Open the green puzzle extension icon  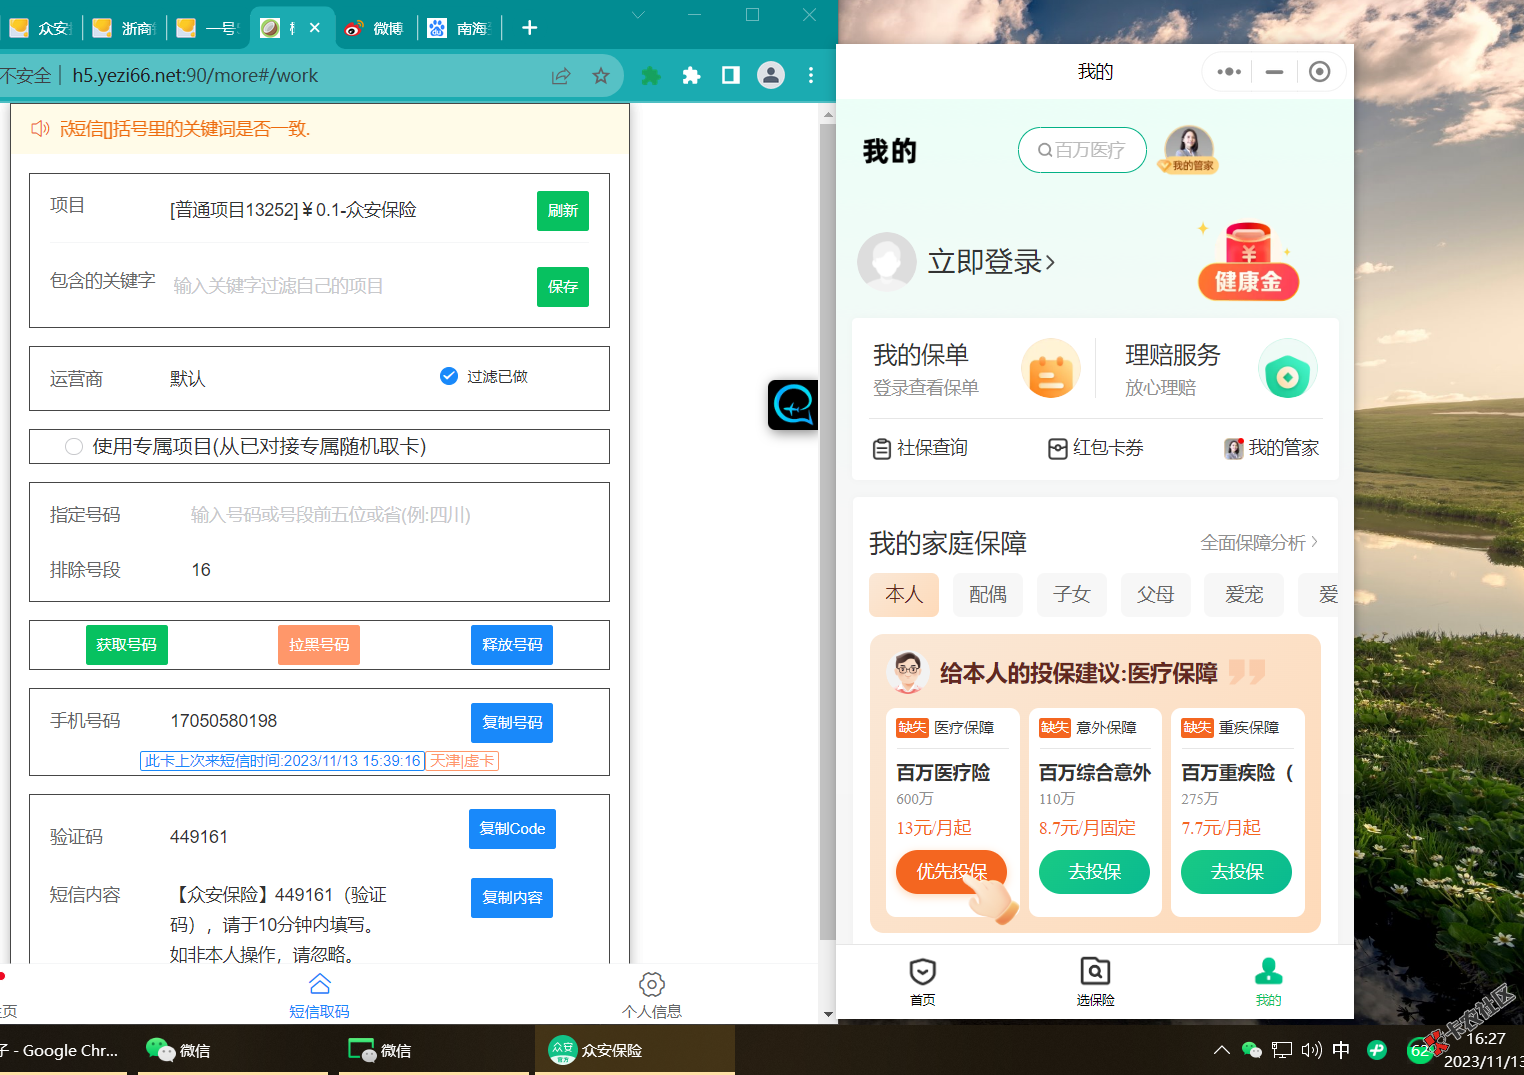click(651, 76)
